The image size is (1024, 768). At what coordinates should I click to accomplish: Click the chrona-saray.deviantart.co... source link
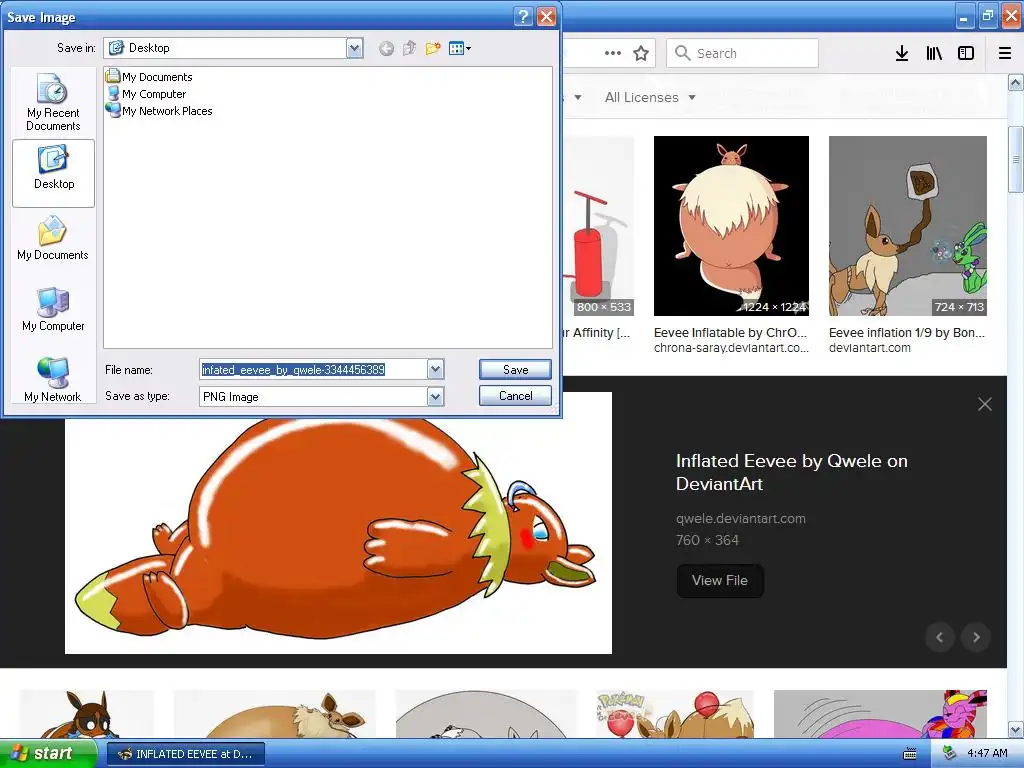(731, 348)
